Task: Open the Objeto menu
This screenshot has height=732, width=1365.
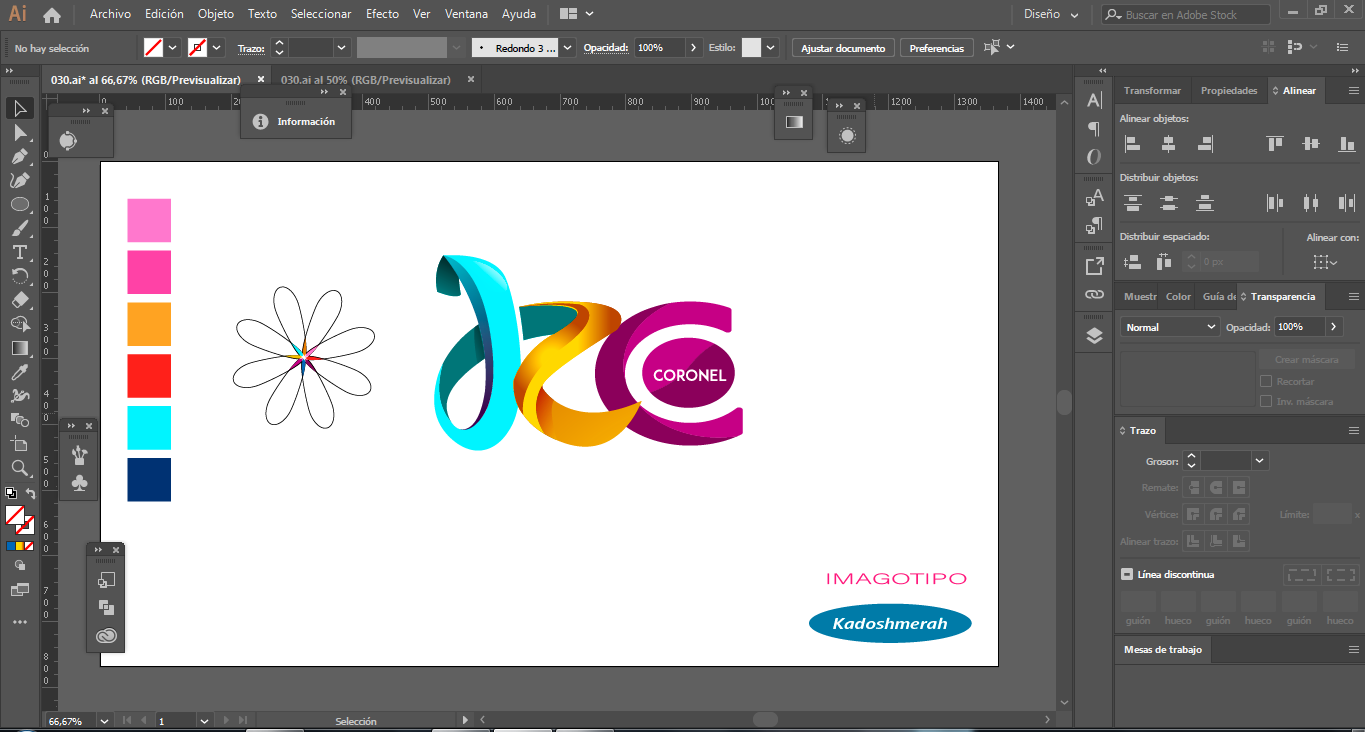Action: 216,14
